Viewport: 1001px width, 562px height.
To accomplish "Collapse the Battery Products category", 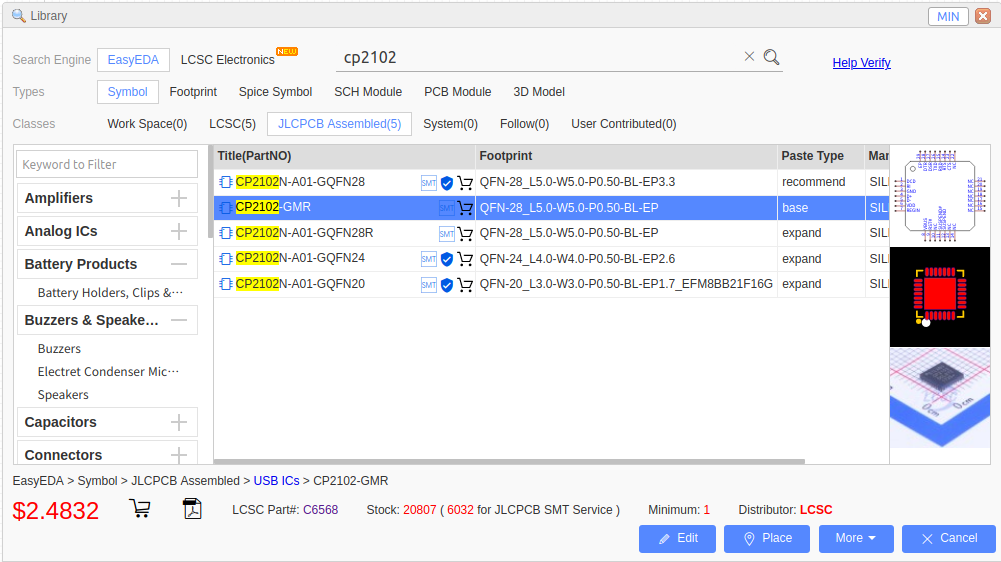I will 179,264.
